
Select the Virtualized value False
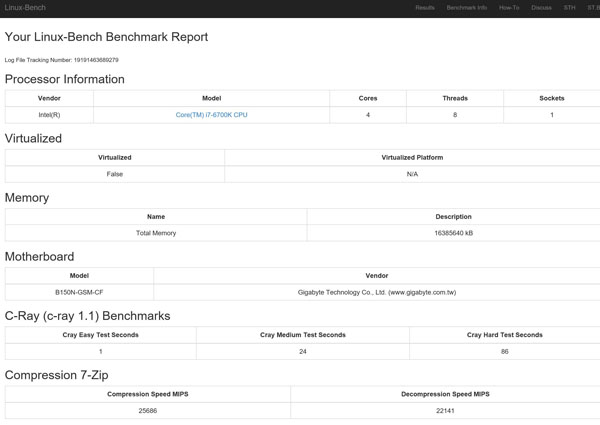coord(115,174)
